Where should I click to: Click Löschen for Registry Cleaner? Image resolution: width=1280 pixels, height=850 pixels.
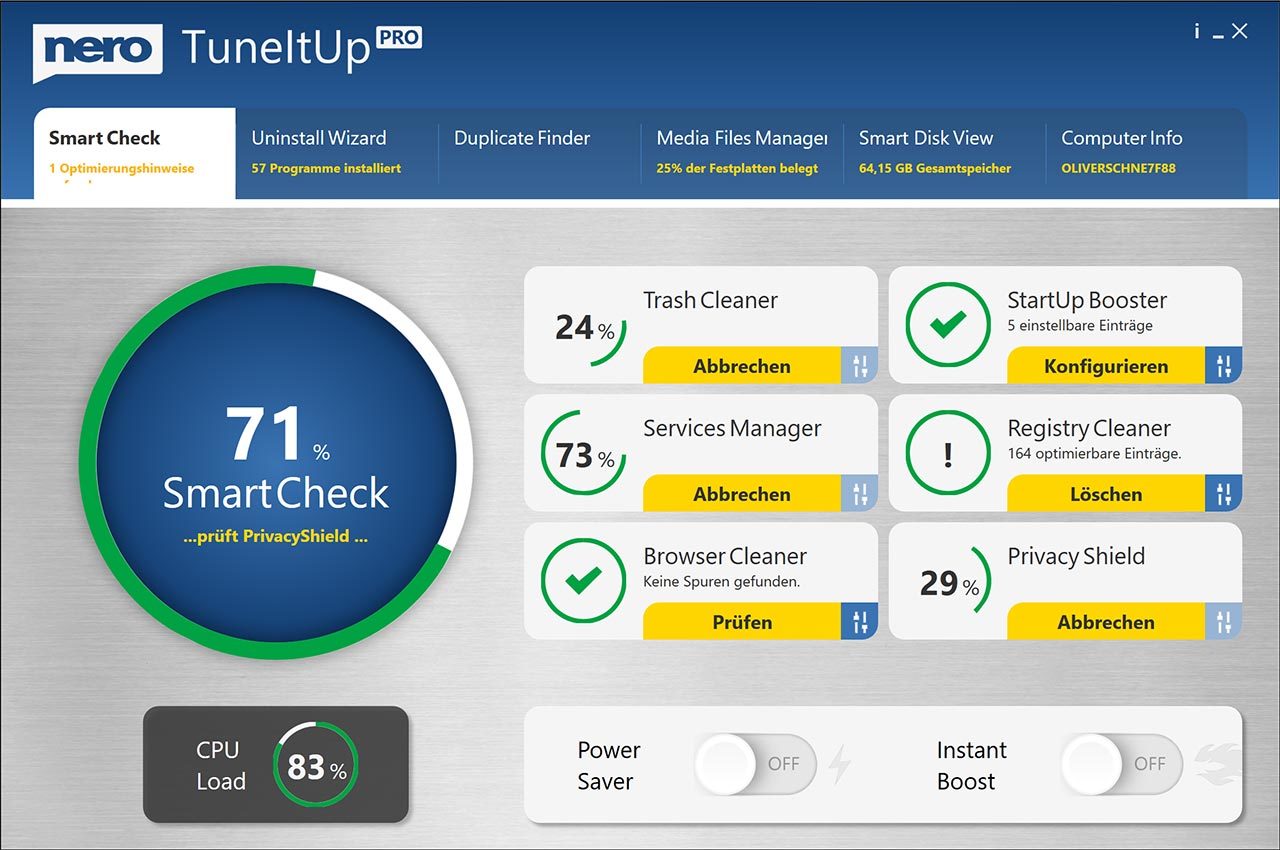coord(1106,493)
